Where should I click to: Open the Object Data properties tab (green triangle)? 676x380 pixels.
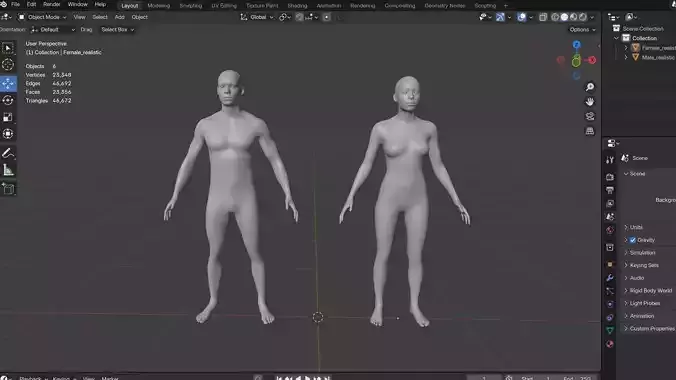(610, 330)
